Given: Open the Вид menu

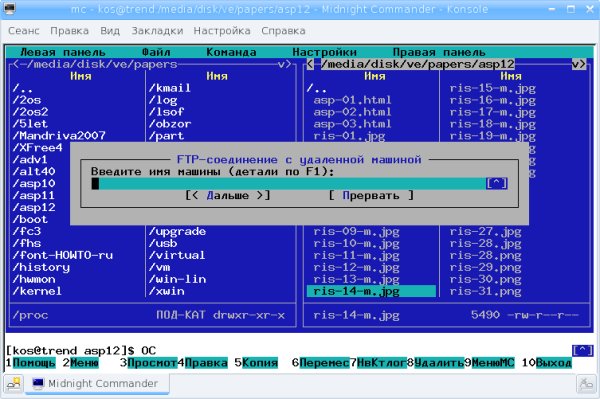Looking at the screenshot, I should coord(110,31).
